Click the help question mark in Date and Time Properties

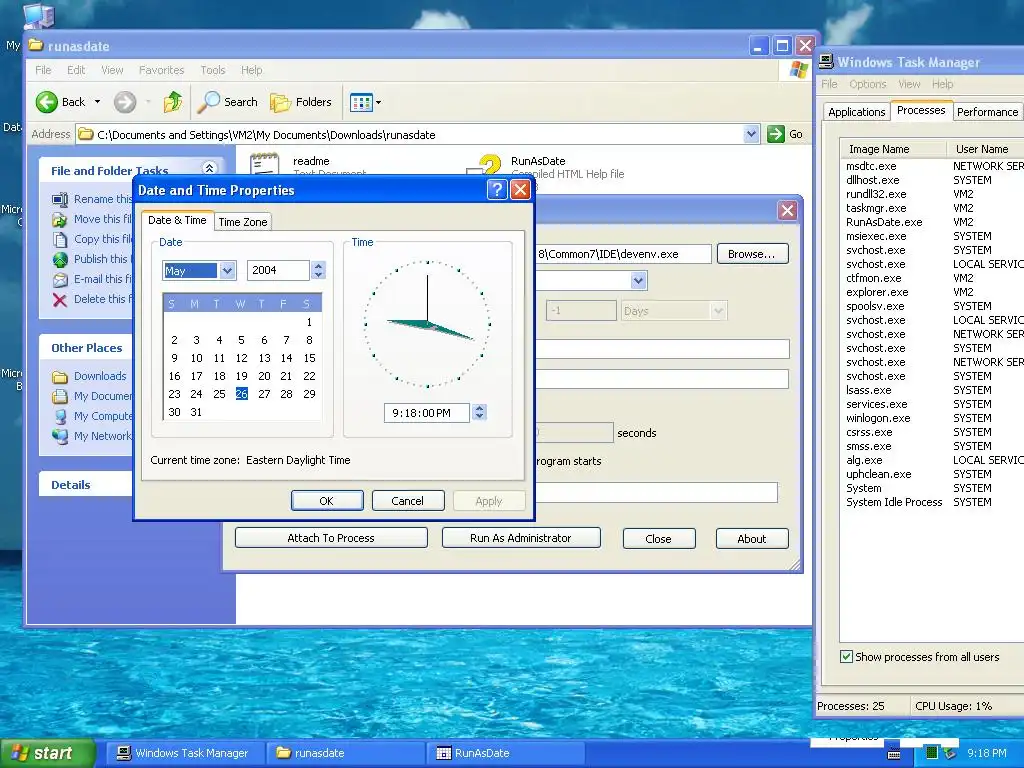[496, 190]
